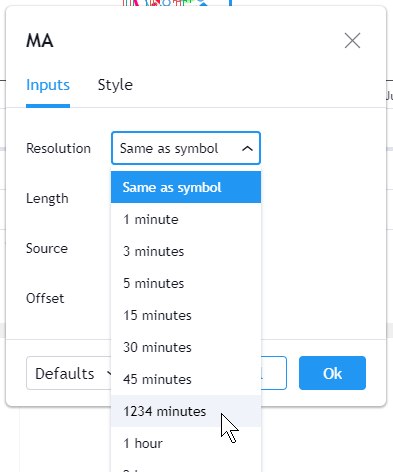Image resolution: width=393 pixels, height=472 pixels.
Task: Open the Inputs tab
Action: pyautogui.click(x=48, y=85)
